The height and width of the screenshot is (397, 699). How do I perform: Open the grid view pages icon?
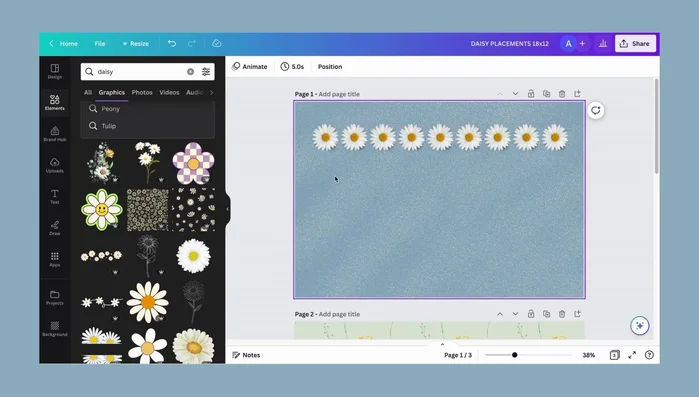pyautogui.click(x=614, y=355)
